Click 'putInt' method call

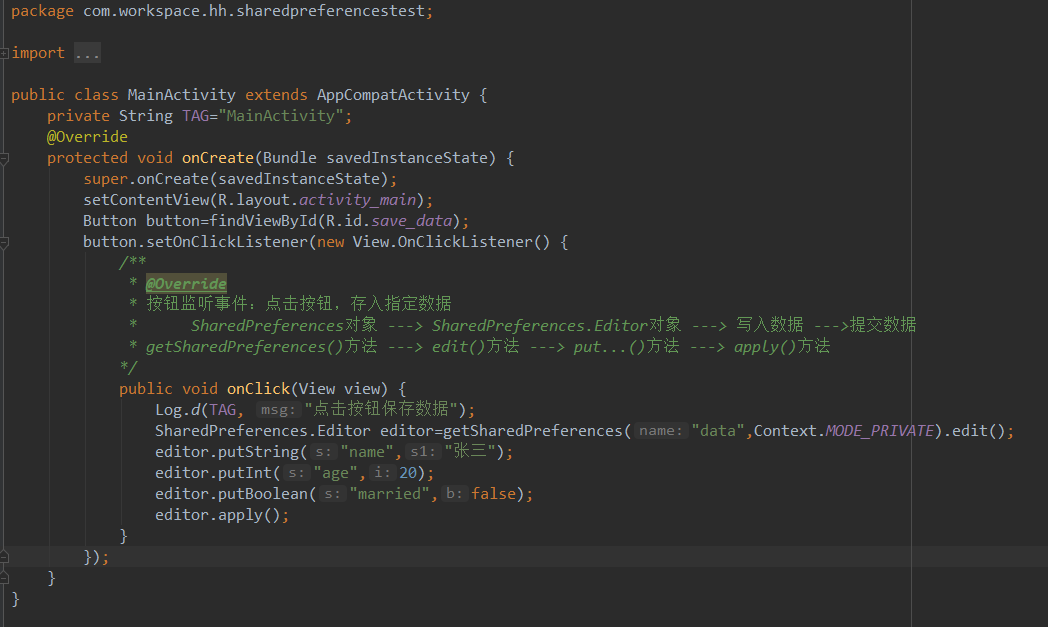(245, 473)
